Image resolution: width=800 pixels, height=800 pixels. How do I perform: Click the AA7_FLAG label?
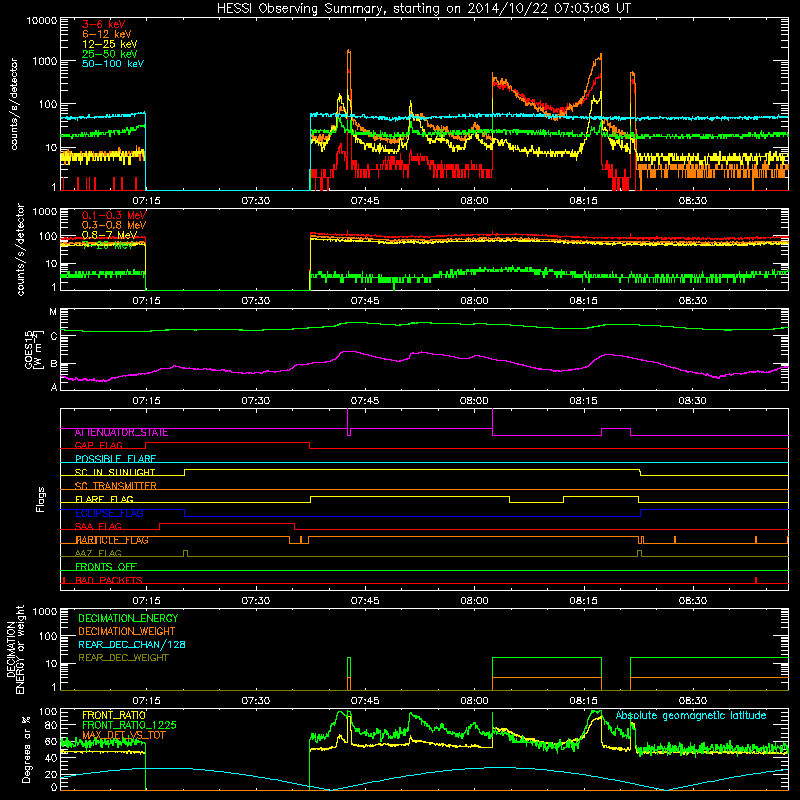(x=98, y=554)
